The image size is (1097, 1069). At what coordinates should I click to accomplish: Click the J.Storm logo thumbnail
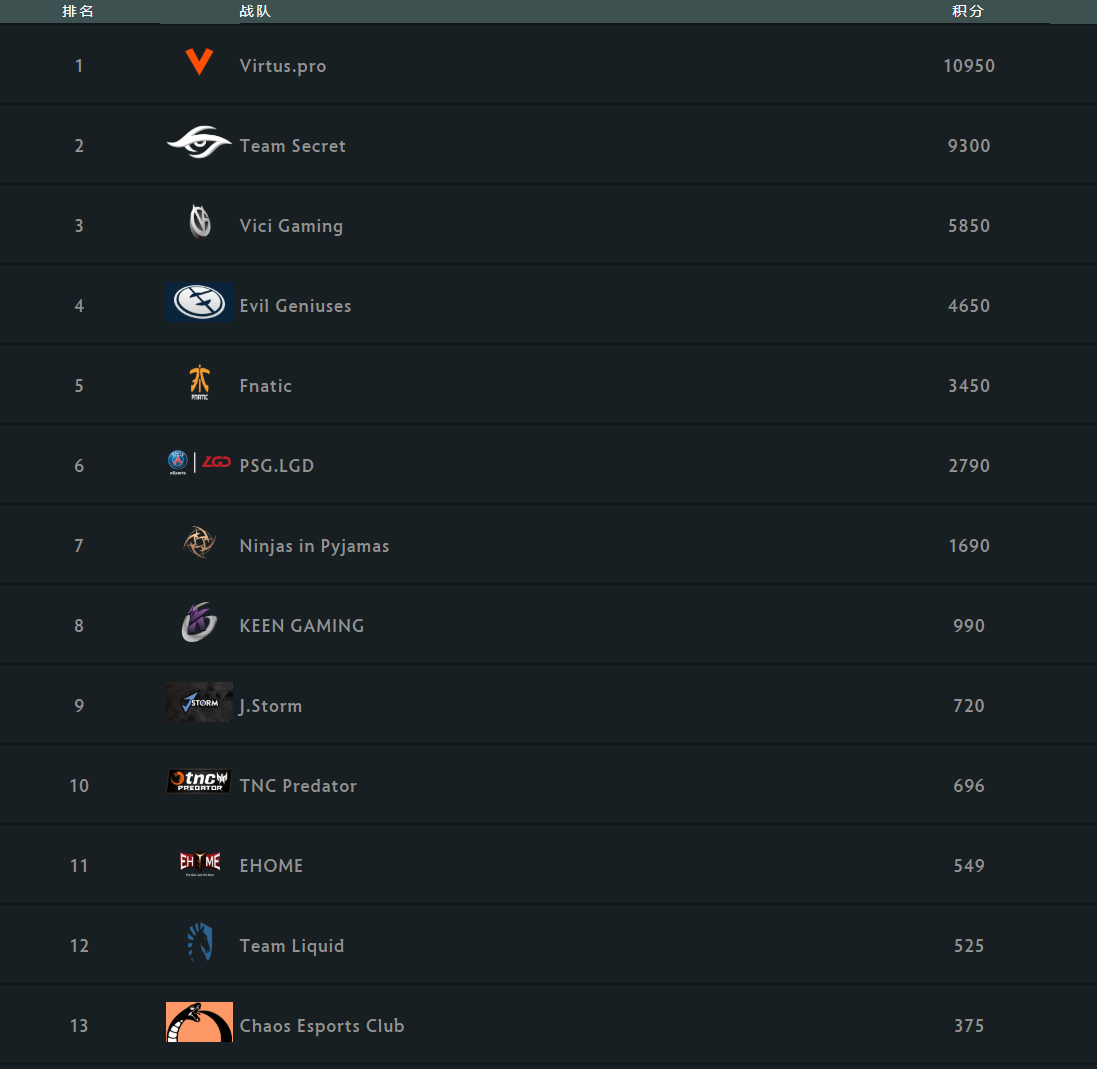point(199,702)
